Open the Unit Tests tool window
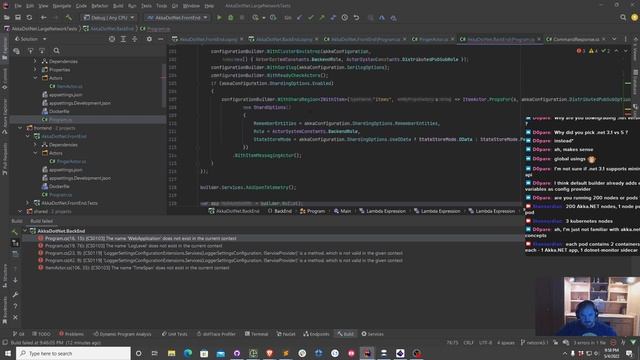640x360 pixels. tap(174, 334)
